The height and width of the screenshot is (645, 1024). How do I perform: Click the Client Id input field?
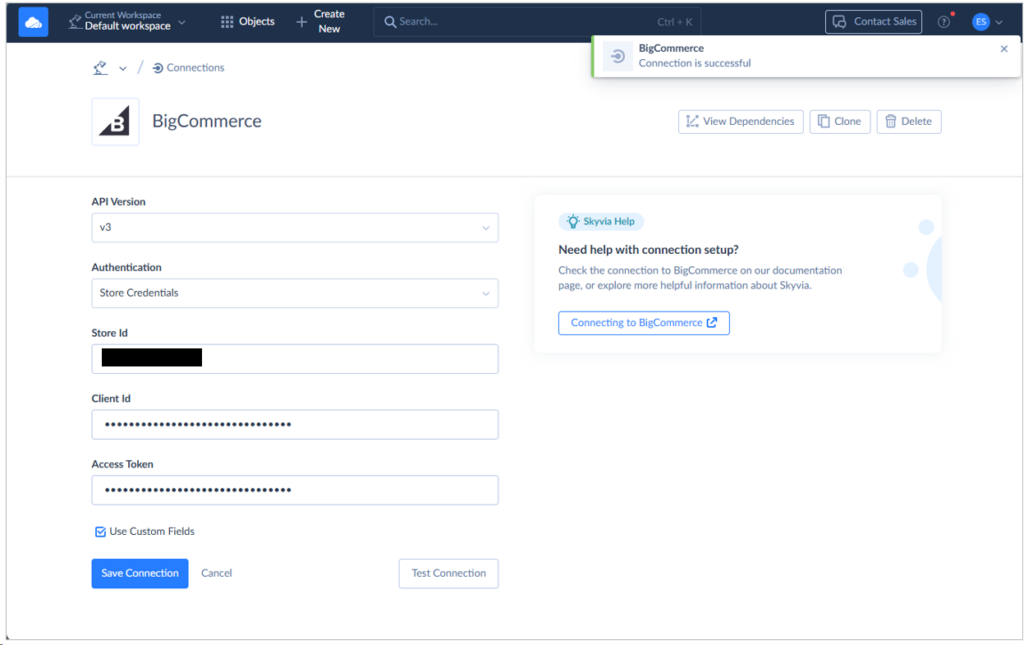pyautogui.click(x=295, y=424)
